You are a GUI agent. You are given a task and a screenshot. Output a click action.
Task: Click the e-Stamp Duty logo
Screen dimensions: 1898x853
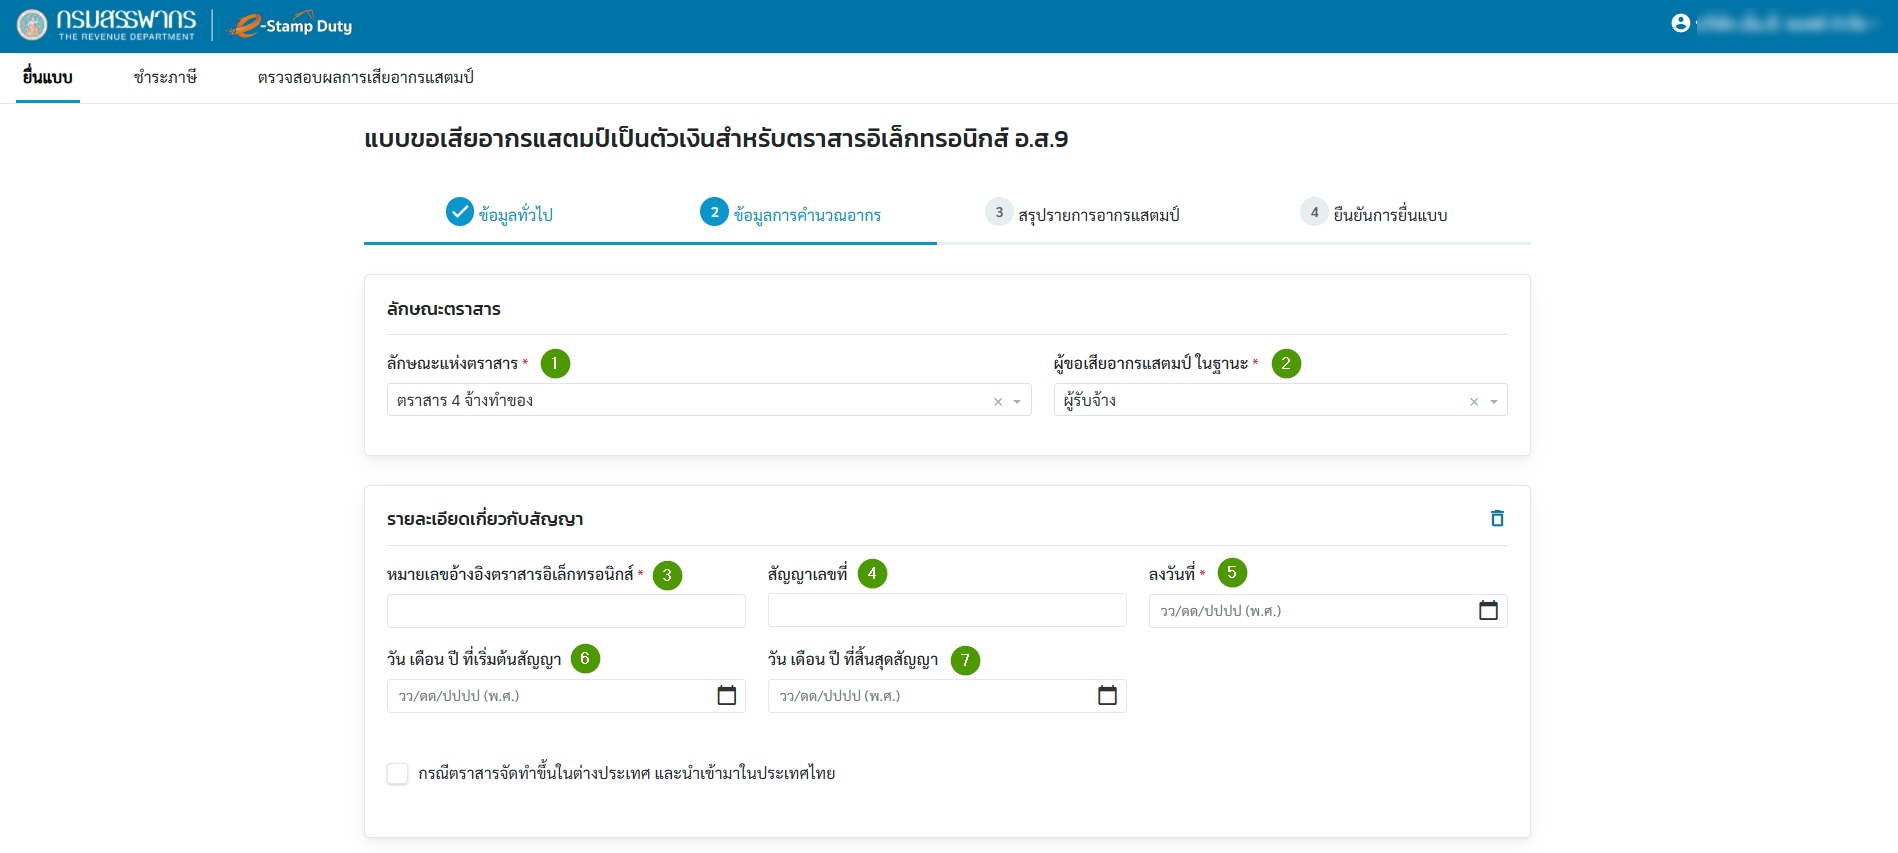coord(291,26)
